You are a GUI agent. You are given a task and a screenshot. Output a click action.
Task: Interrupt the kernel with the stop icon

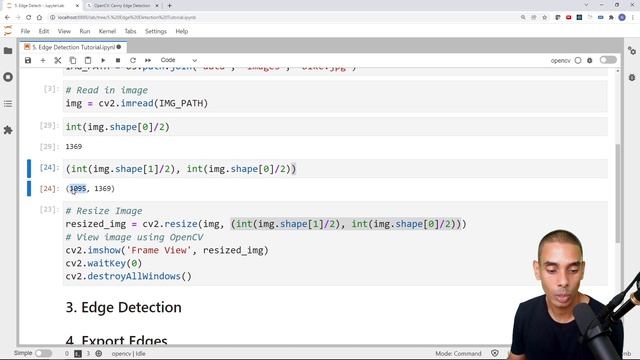(x=118, y=60)
